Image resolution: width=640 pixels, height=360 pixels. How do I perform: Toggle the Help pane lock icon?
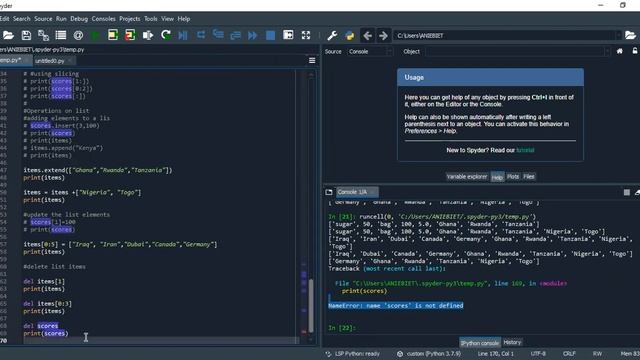(635, 51)
